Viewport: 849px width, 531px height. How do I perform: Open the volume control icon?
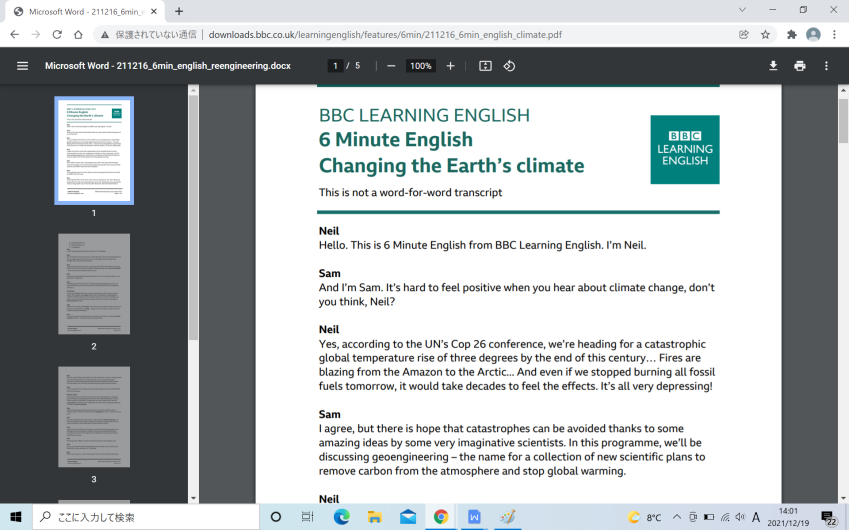tap(740, 517)
